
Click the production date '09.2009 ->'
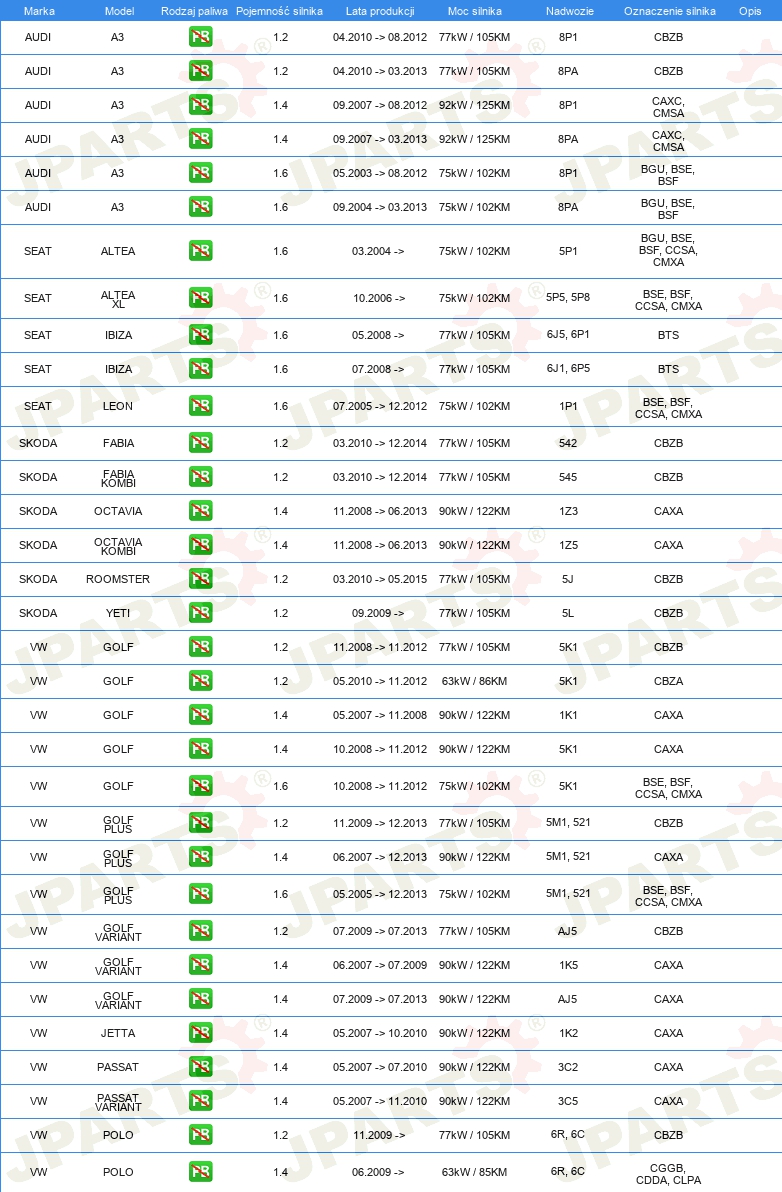[378, 613]
